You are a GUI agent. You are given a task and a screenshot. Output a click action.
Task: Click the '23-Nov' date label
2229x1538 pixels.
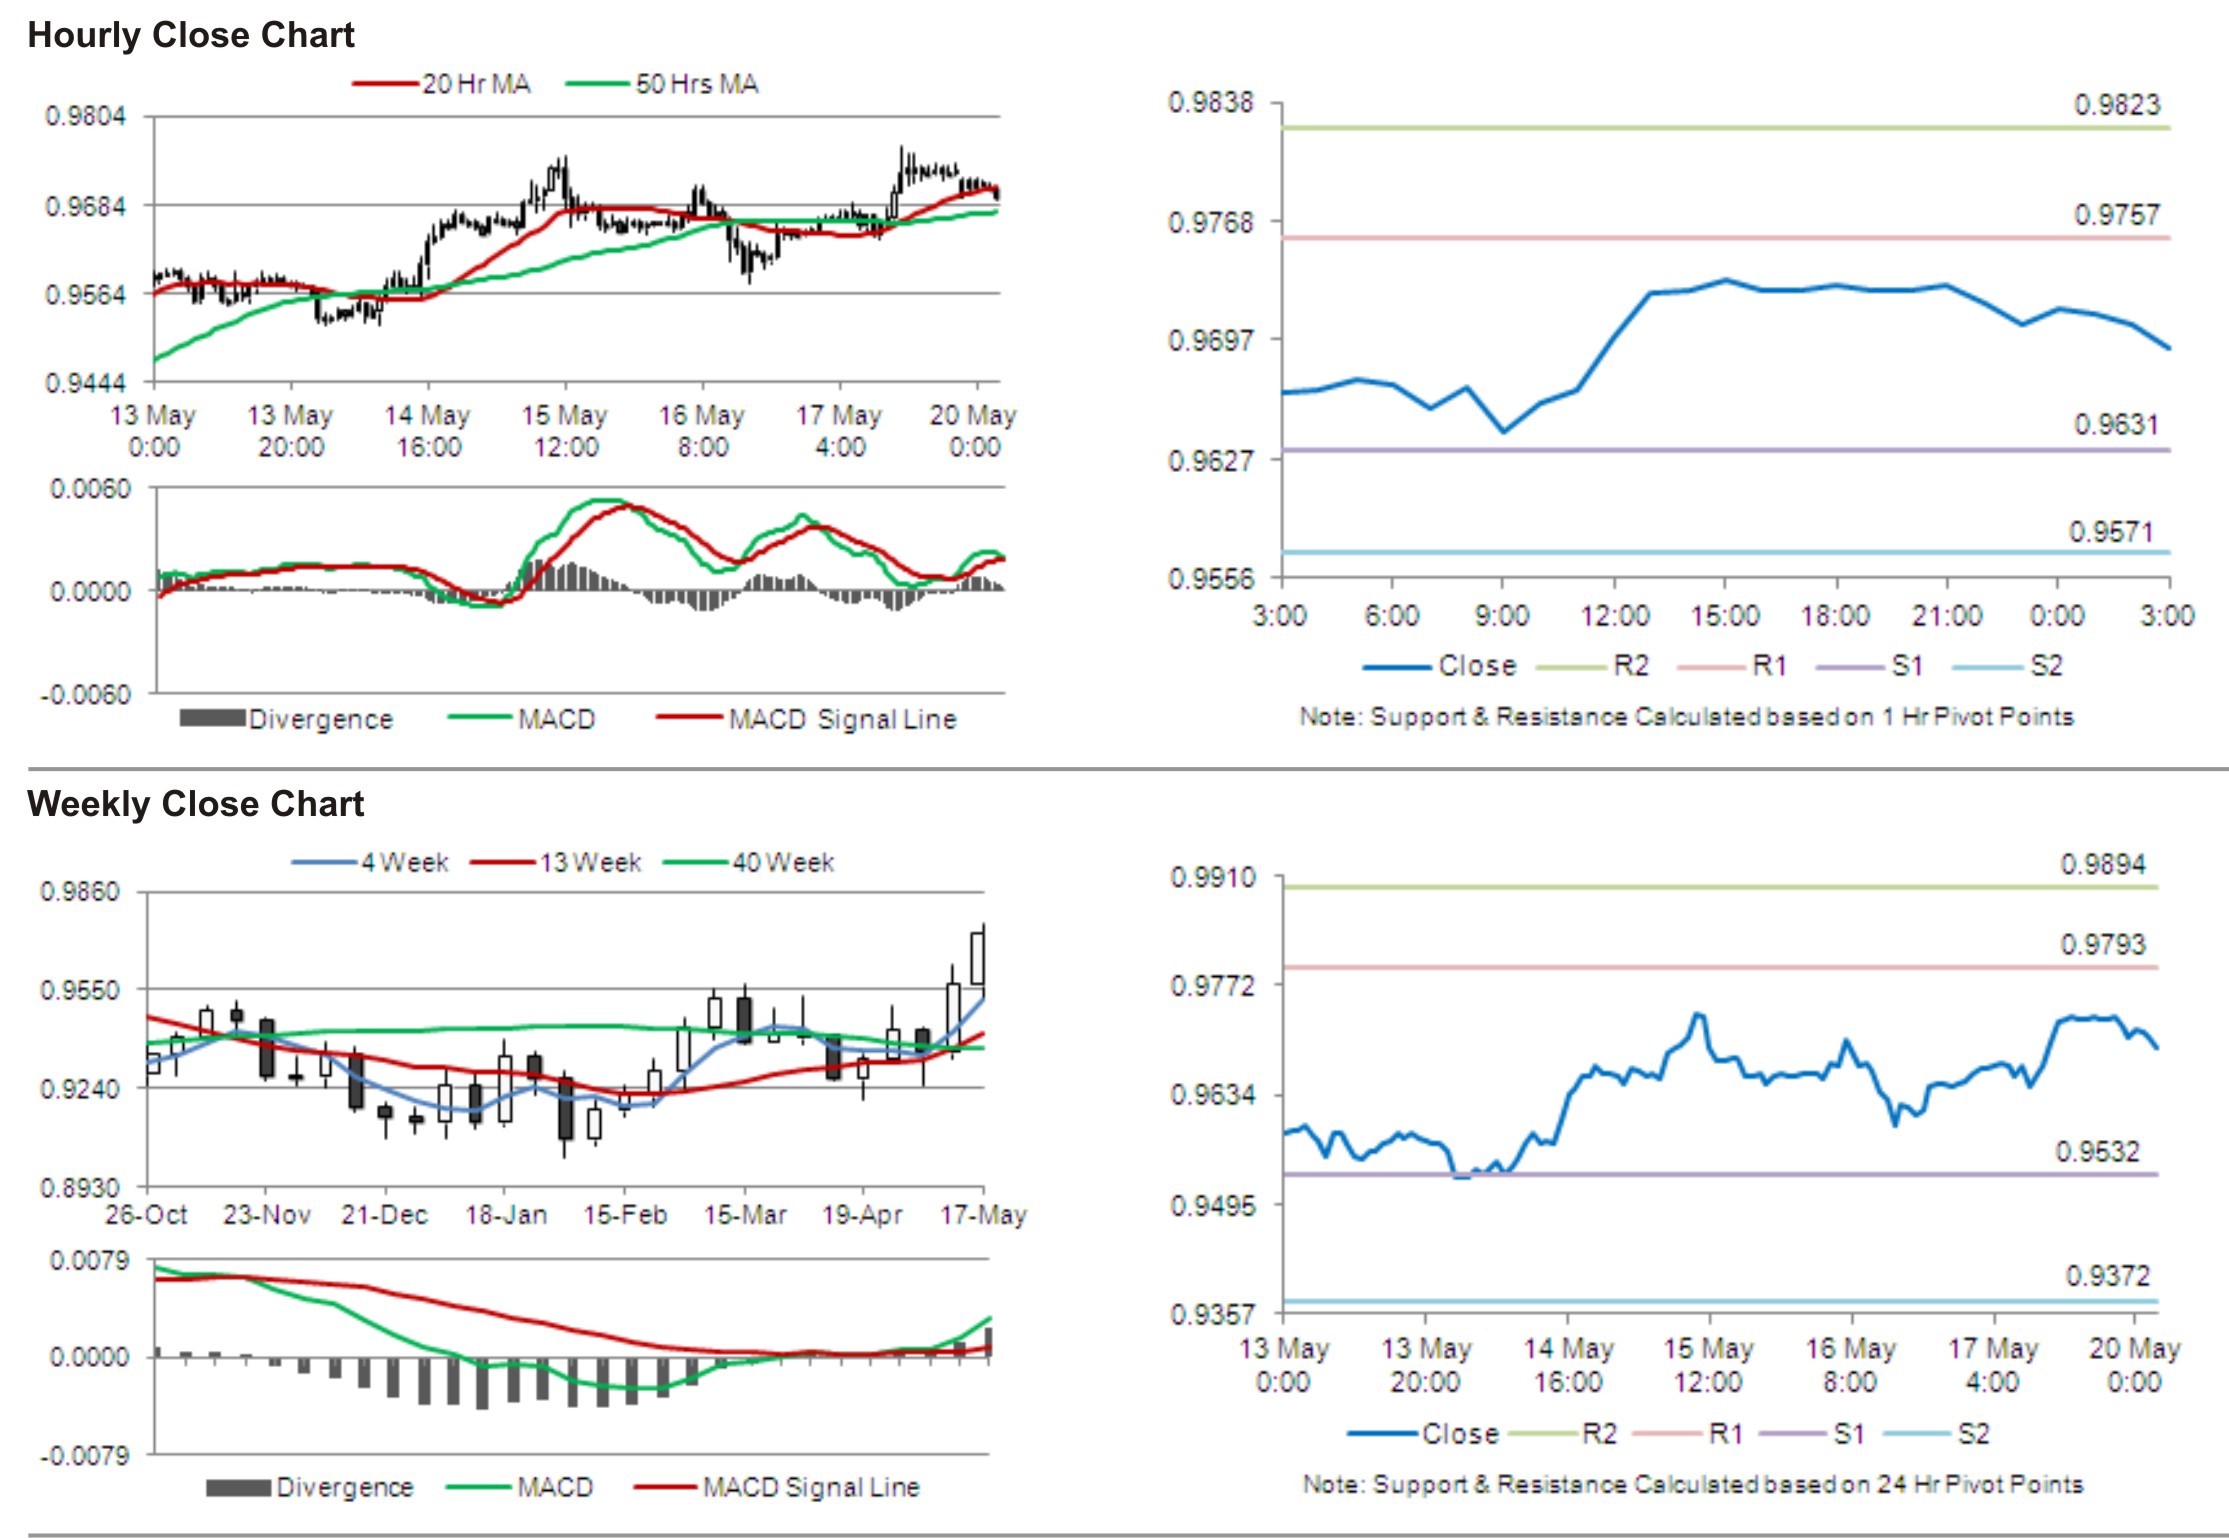pyautogui.click(x=266, y=1215)
